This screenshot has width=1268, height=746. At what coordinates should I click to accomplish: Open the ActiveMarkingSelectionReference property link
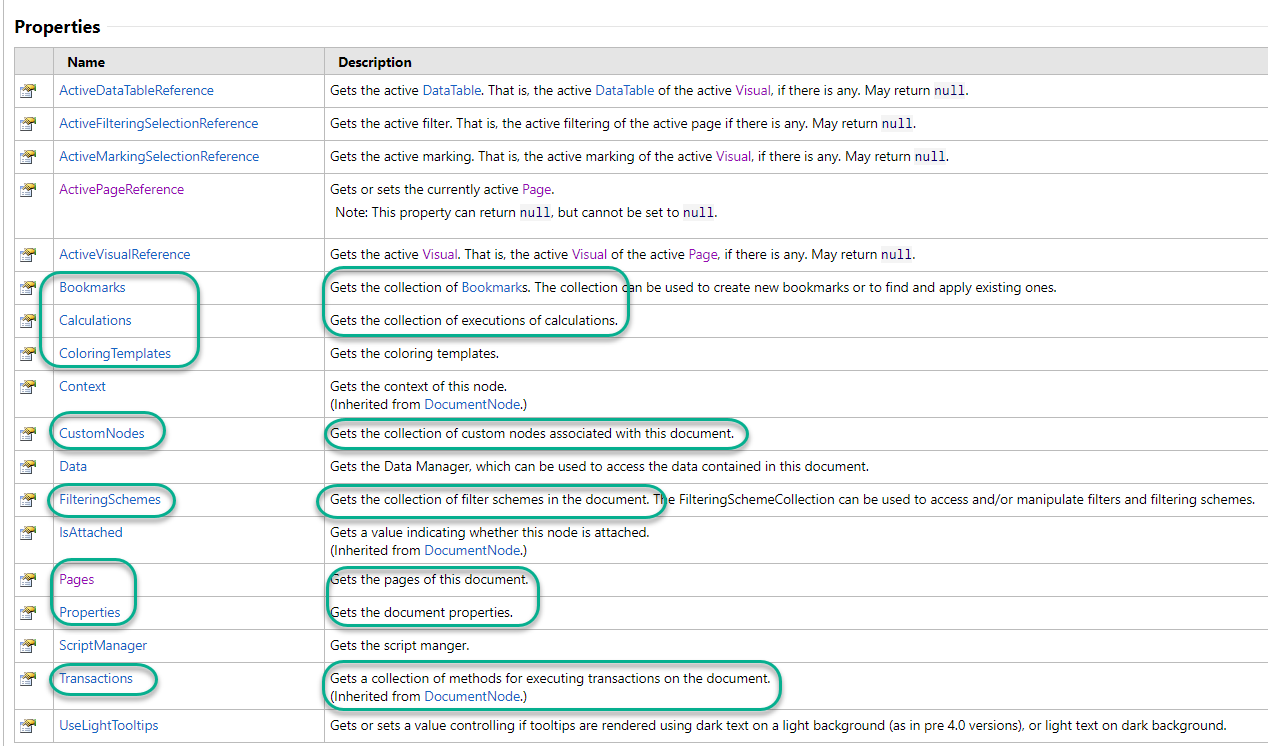click(x=158, y=156)
